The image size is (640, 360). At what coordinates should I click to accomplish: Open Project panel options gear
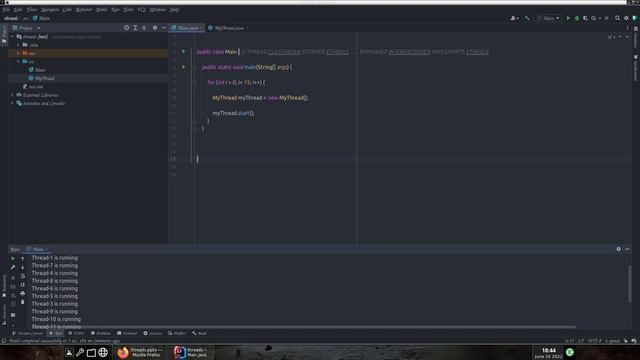point(155,28)
